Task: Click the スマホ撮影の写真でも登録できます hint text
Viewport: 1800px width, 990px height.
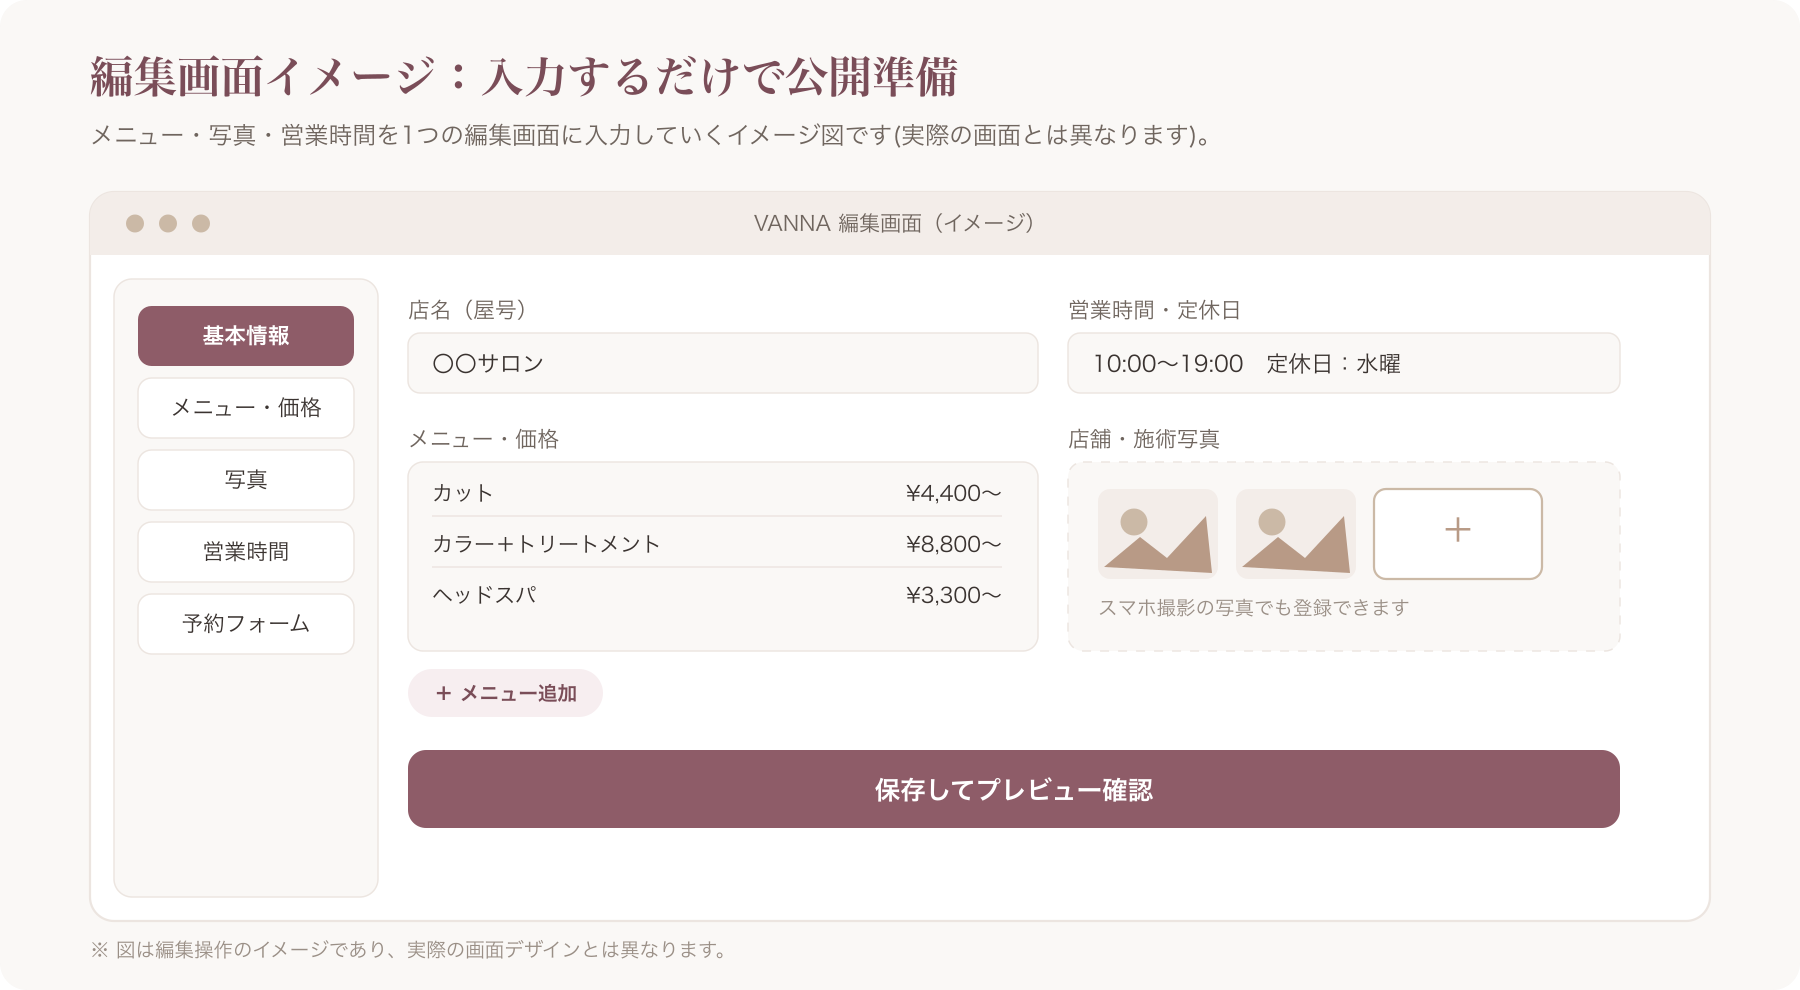Action: (1254, 608)
